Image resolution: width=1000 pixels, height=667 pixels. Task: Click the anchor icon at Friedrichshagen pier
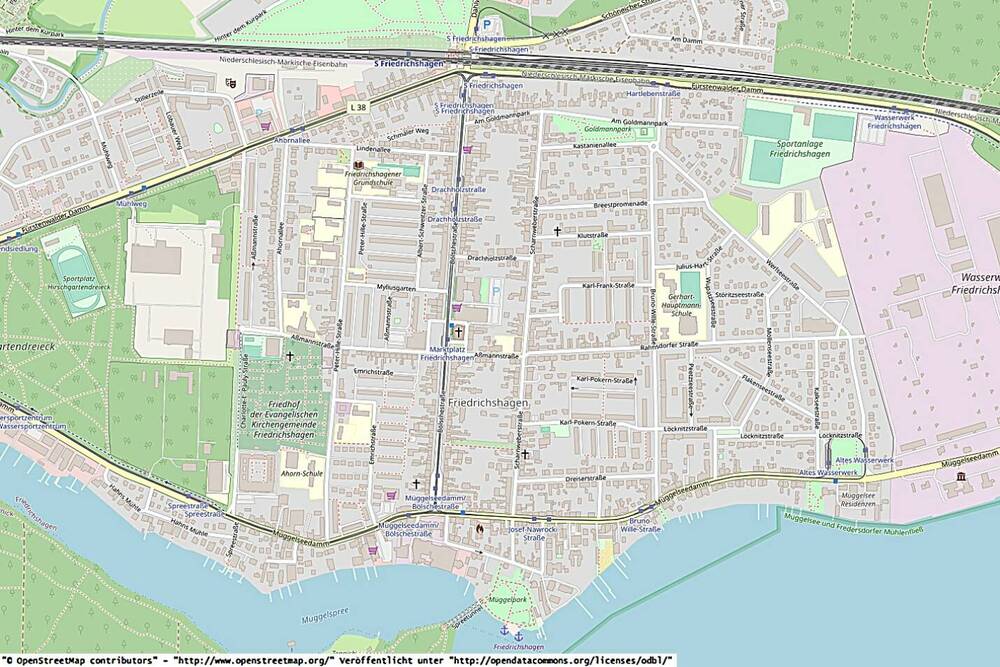pyautogui.click(x=505, y=632)
